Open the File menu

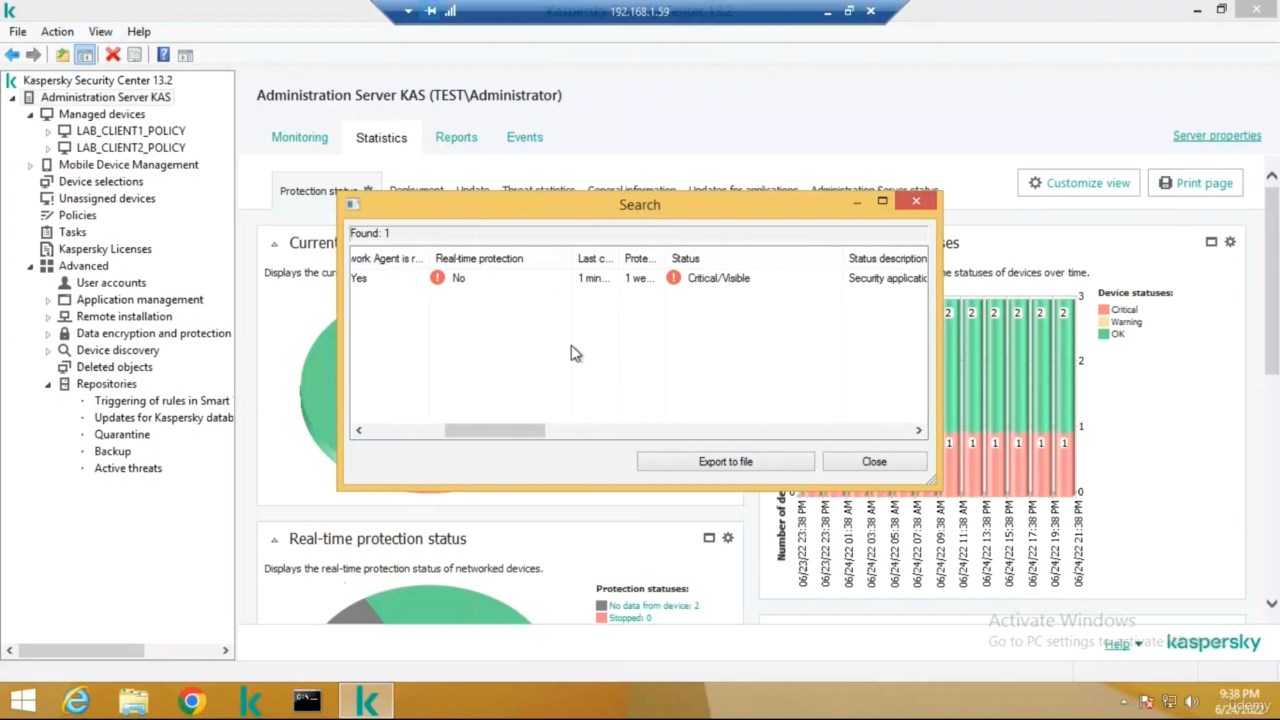click(x=18, y=32)
